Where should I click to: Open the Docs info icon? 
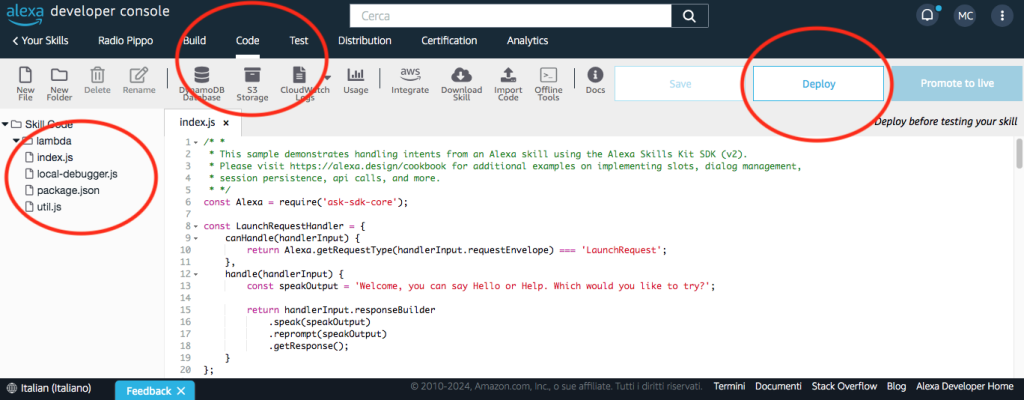point(595,76)
